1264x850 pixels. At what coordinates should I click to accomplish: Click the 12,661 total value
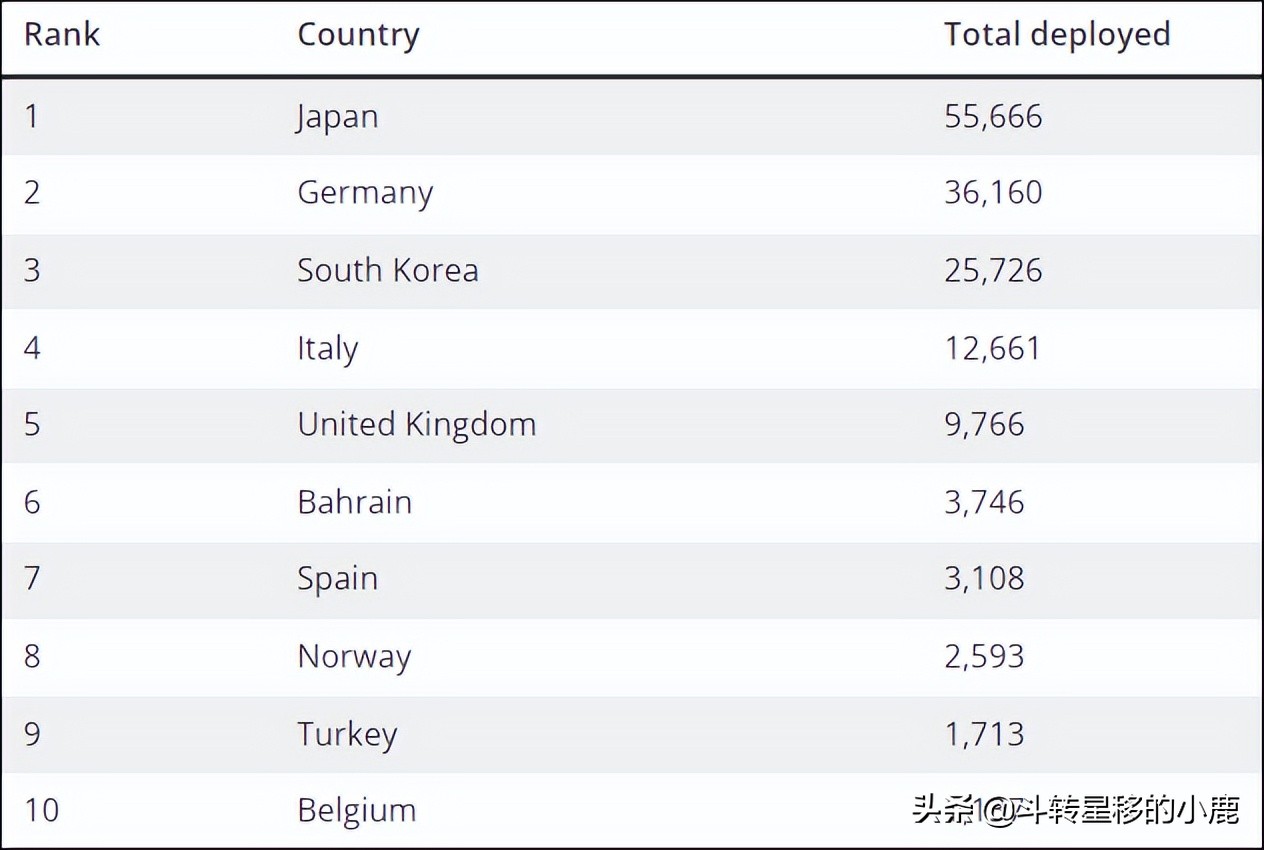point(992,348)
